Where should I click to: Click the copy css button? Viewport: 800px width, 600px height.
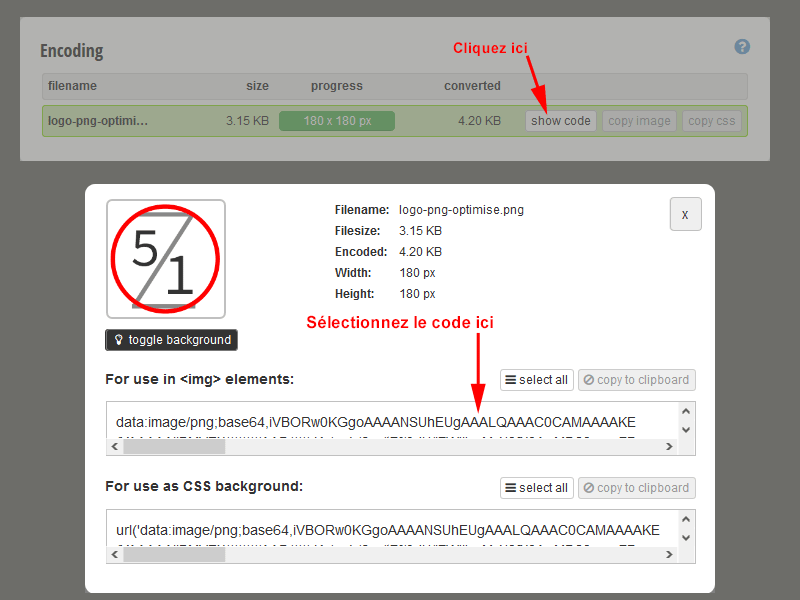[x=712, y=120]
